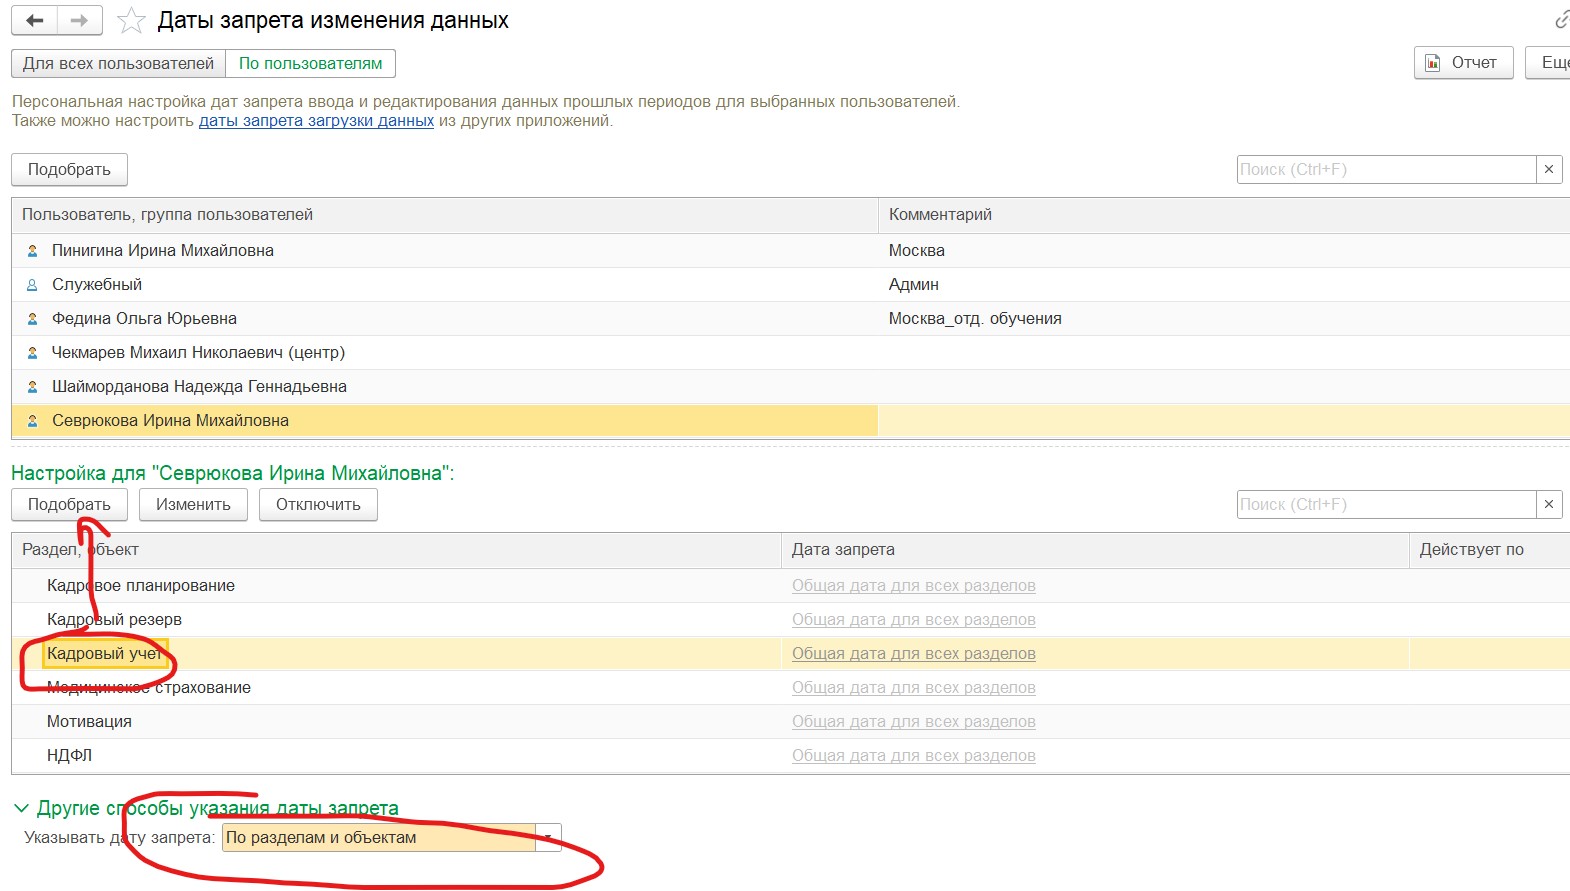
Task: Collapse Другие способы указания даты запрета
Action: coord(21,808)
